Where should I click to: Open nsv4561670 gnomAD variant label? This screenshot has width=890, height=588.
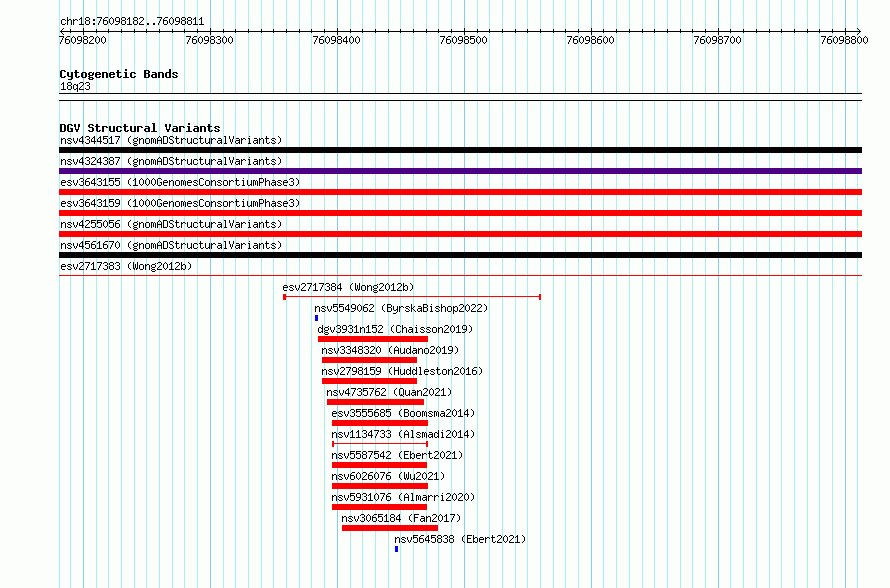point(171,245)
